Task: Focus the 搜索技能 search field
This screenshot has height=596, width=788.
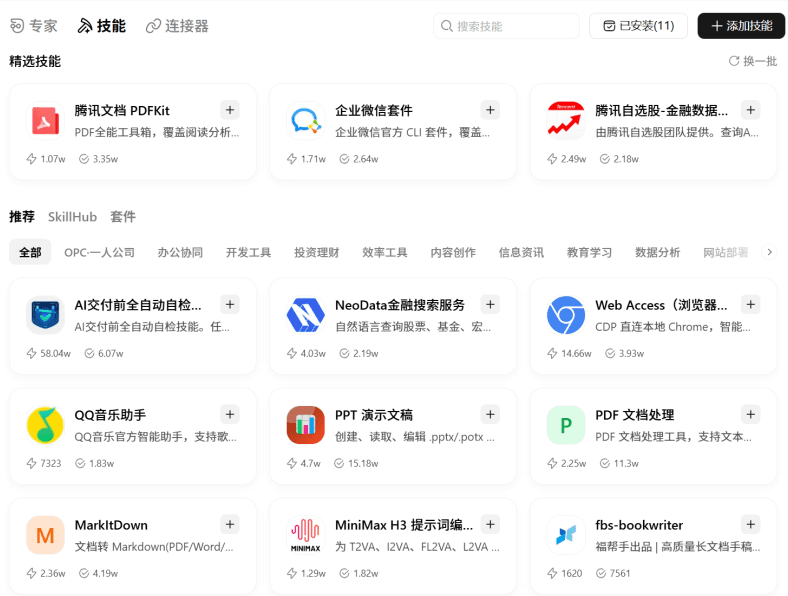Action: 507,26
